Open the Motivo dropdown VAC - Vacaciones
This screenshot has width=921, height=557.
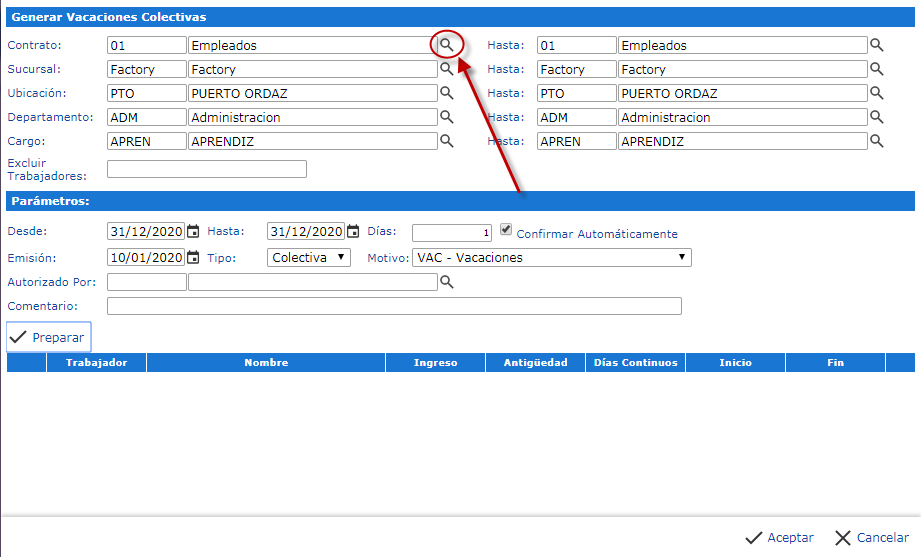point(552,257)
